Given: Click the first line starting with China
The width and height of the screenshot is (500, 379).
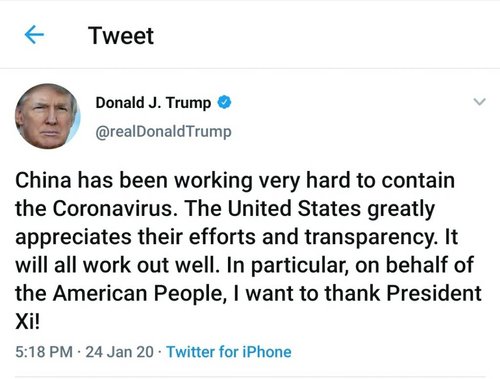Looking at the screenshot, I should (x=235, y=181).
